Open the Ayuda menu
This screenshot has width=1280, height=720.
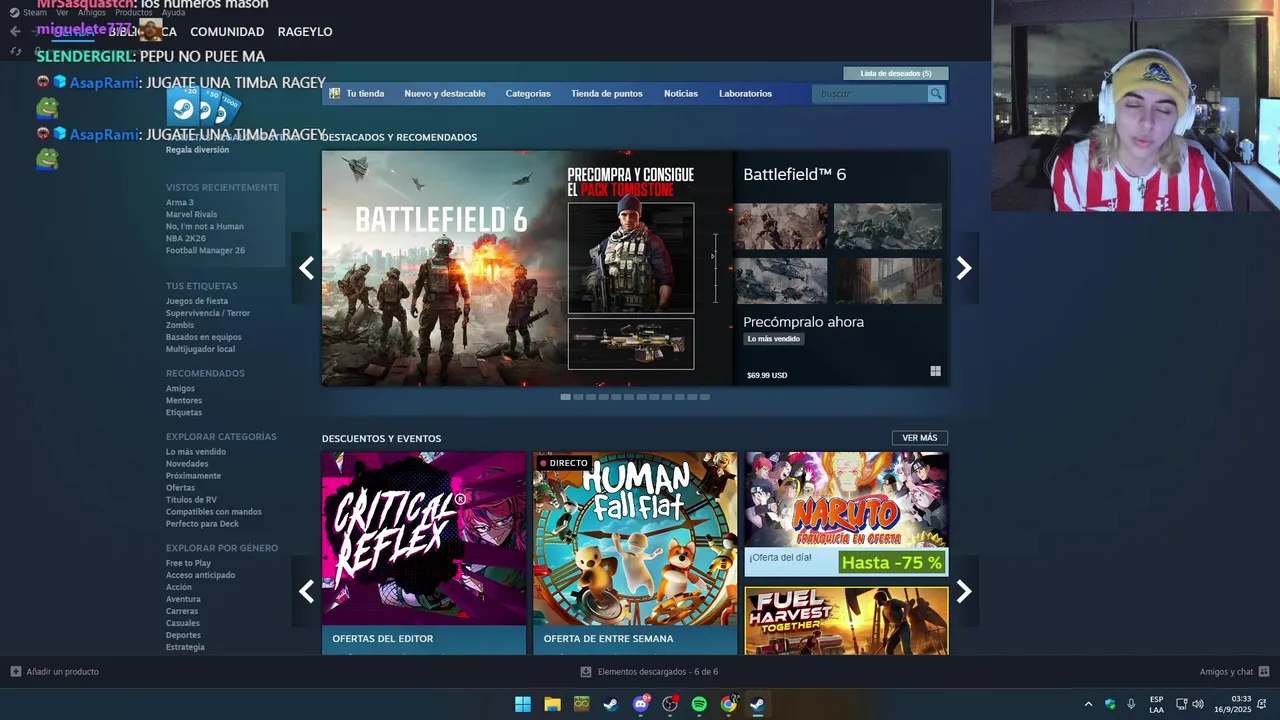(x=174, y=13)
